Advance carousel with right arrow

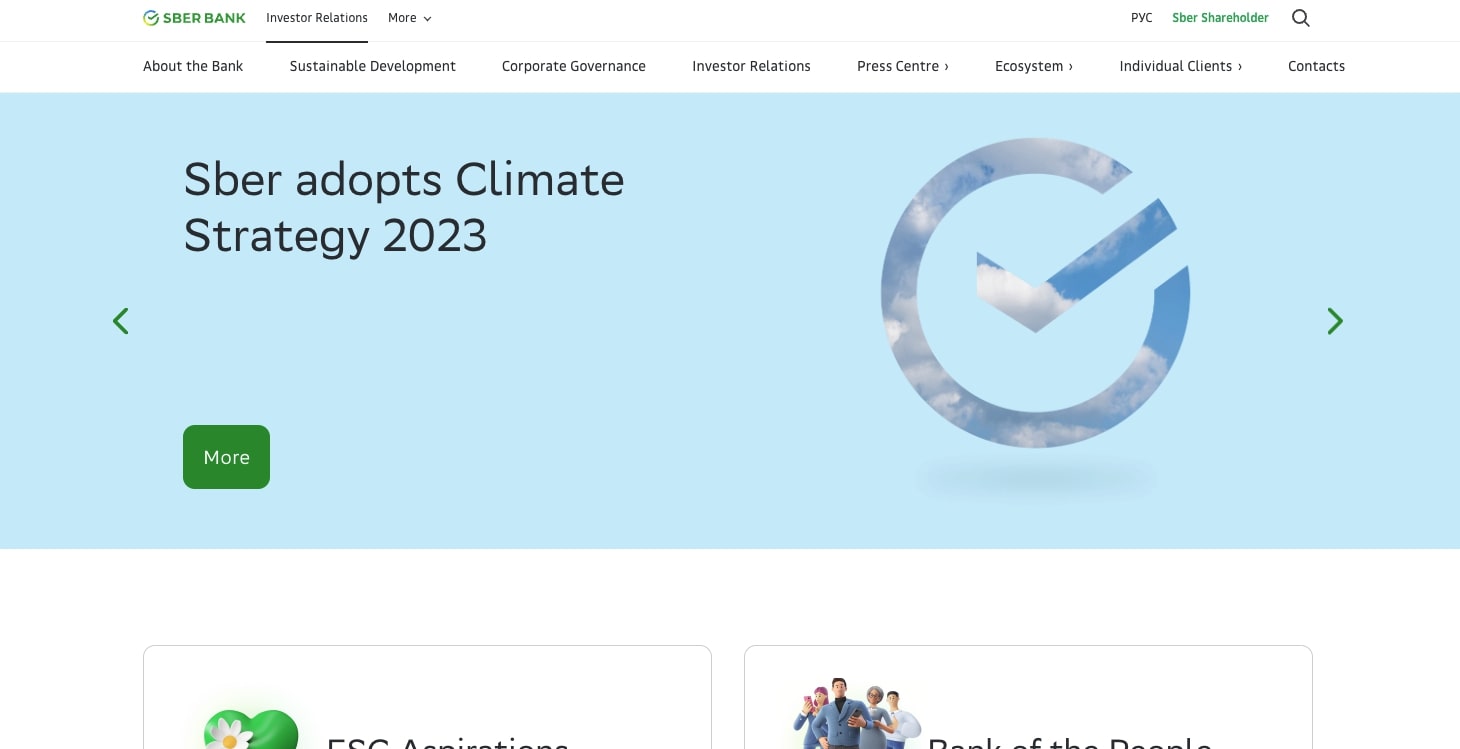(1335, 321)
